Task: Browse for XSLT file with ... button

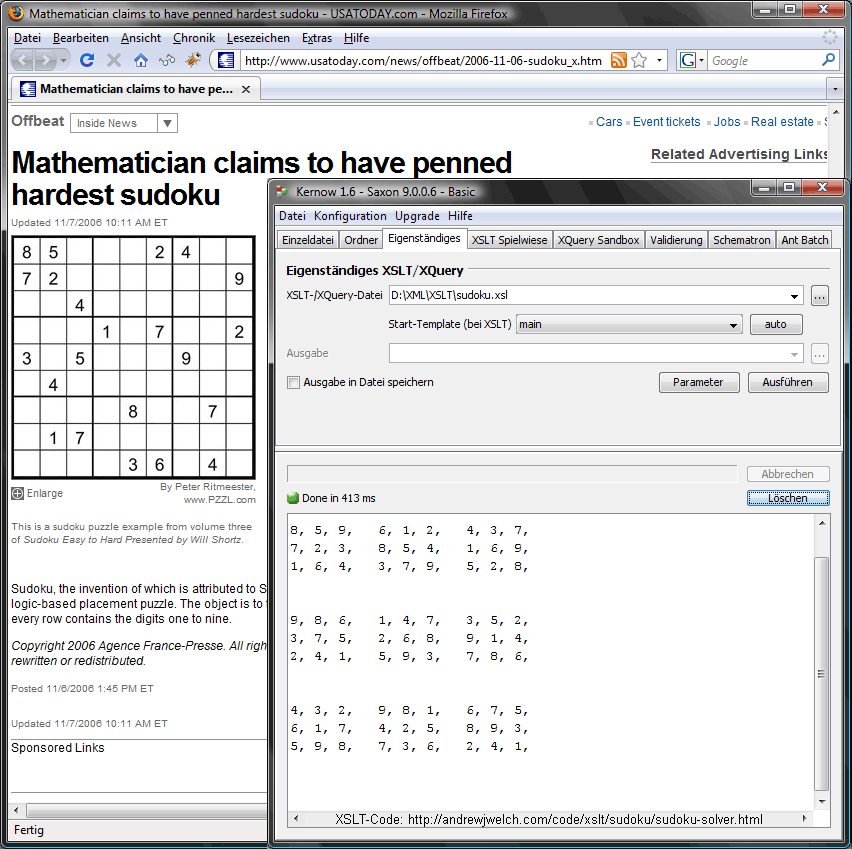Action: point(819,296)
